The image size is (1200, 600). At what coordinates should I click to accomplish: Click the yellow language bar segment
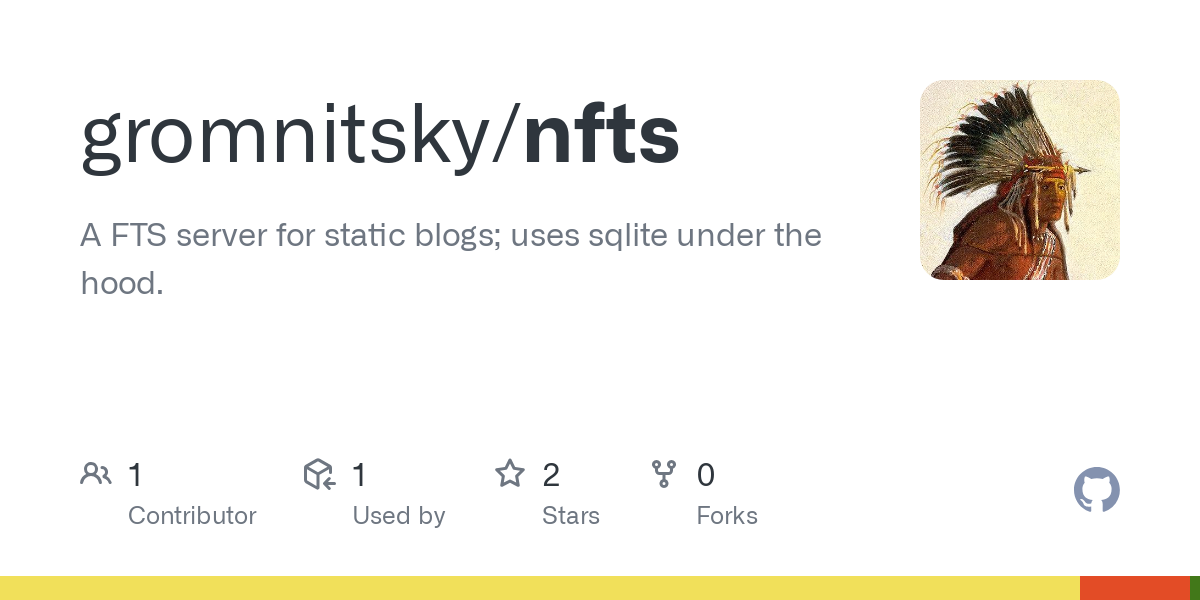pyautogui.click(x=540, y=588)
